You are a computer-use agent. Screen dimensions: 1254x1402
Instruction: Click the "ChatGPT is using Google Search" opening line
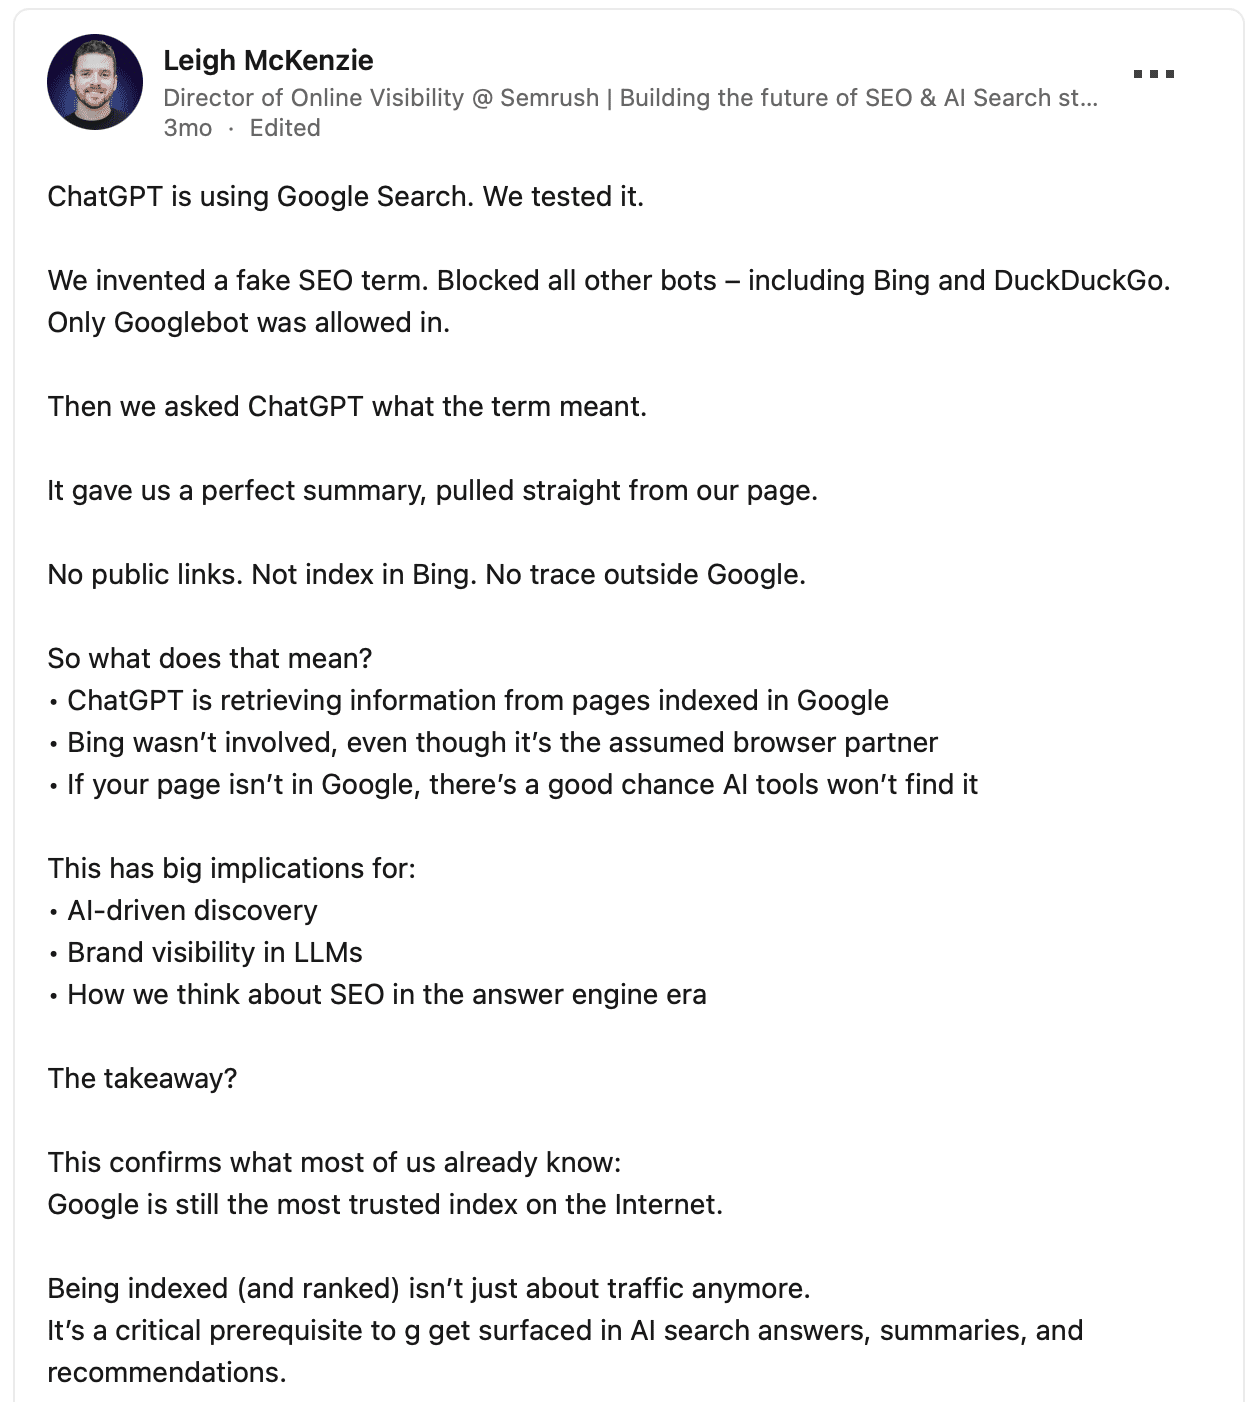(x=345, y=196)
